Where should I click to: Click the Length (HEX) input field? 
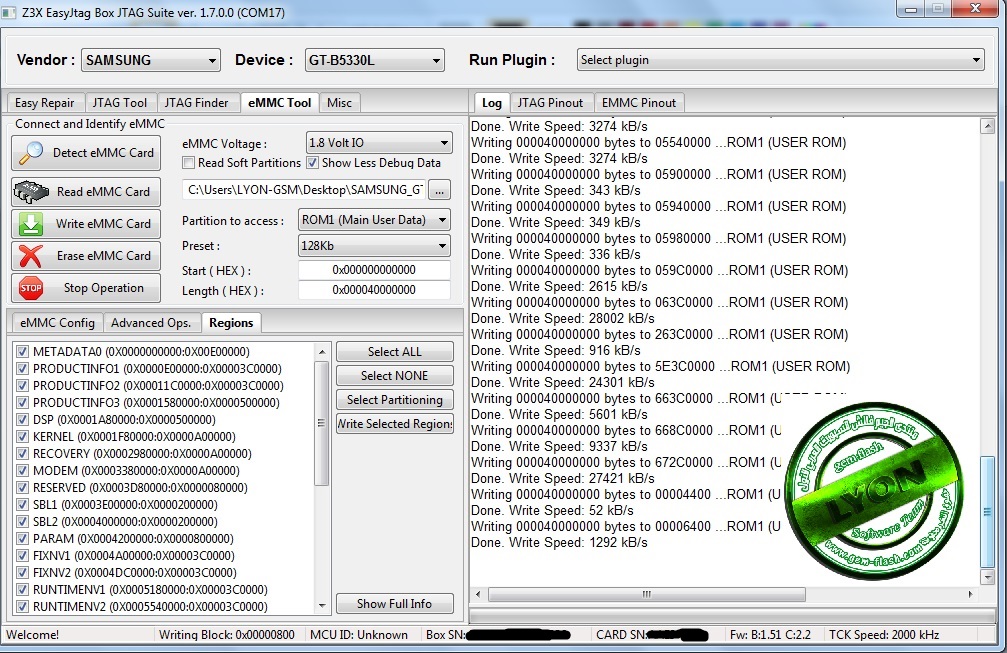374,290
